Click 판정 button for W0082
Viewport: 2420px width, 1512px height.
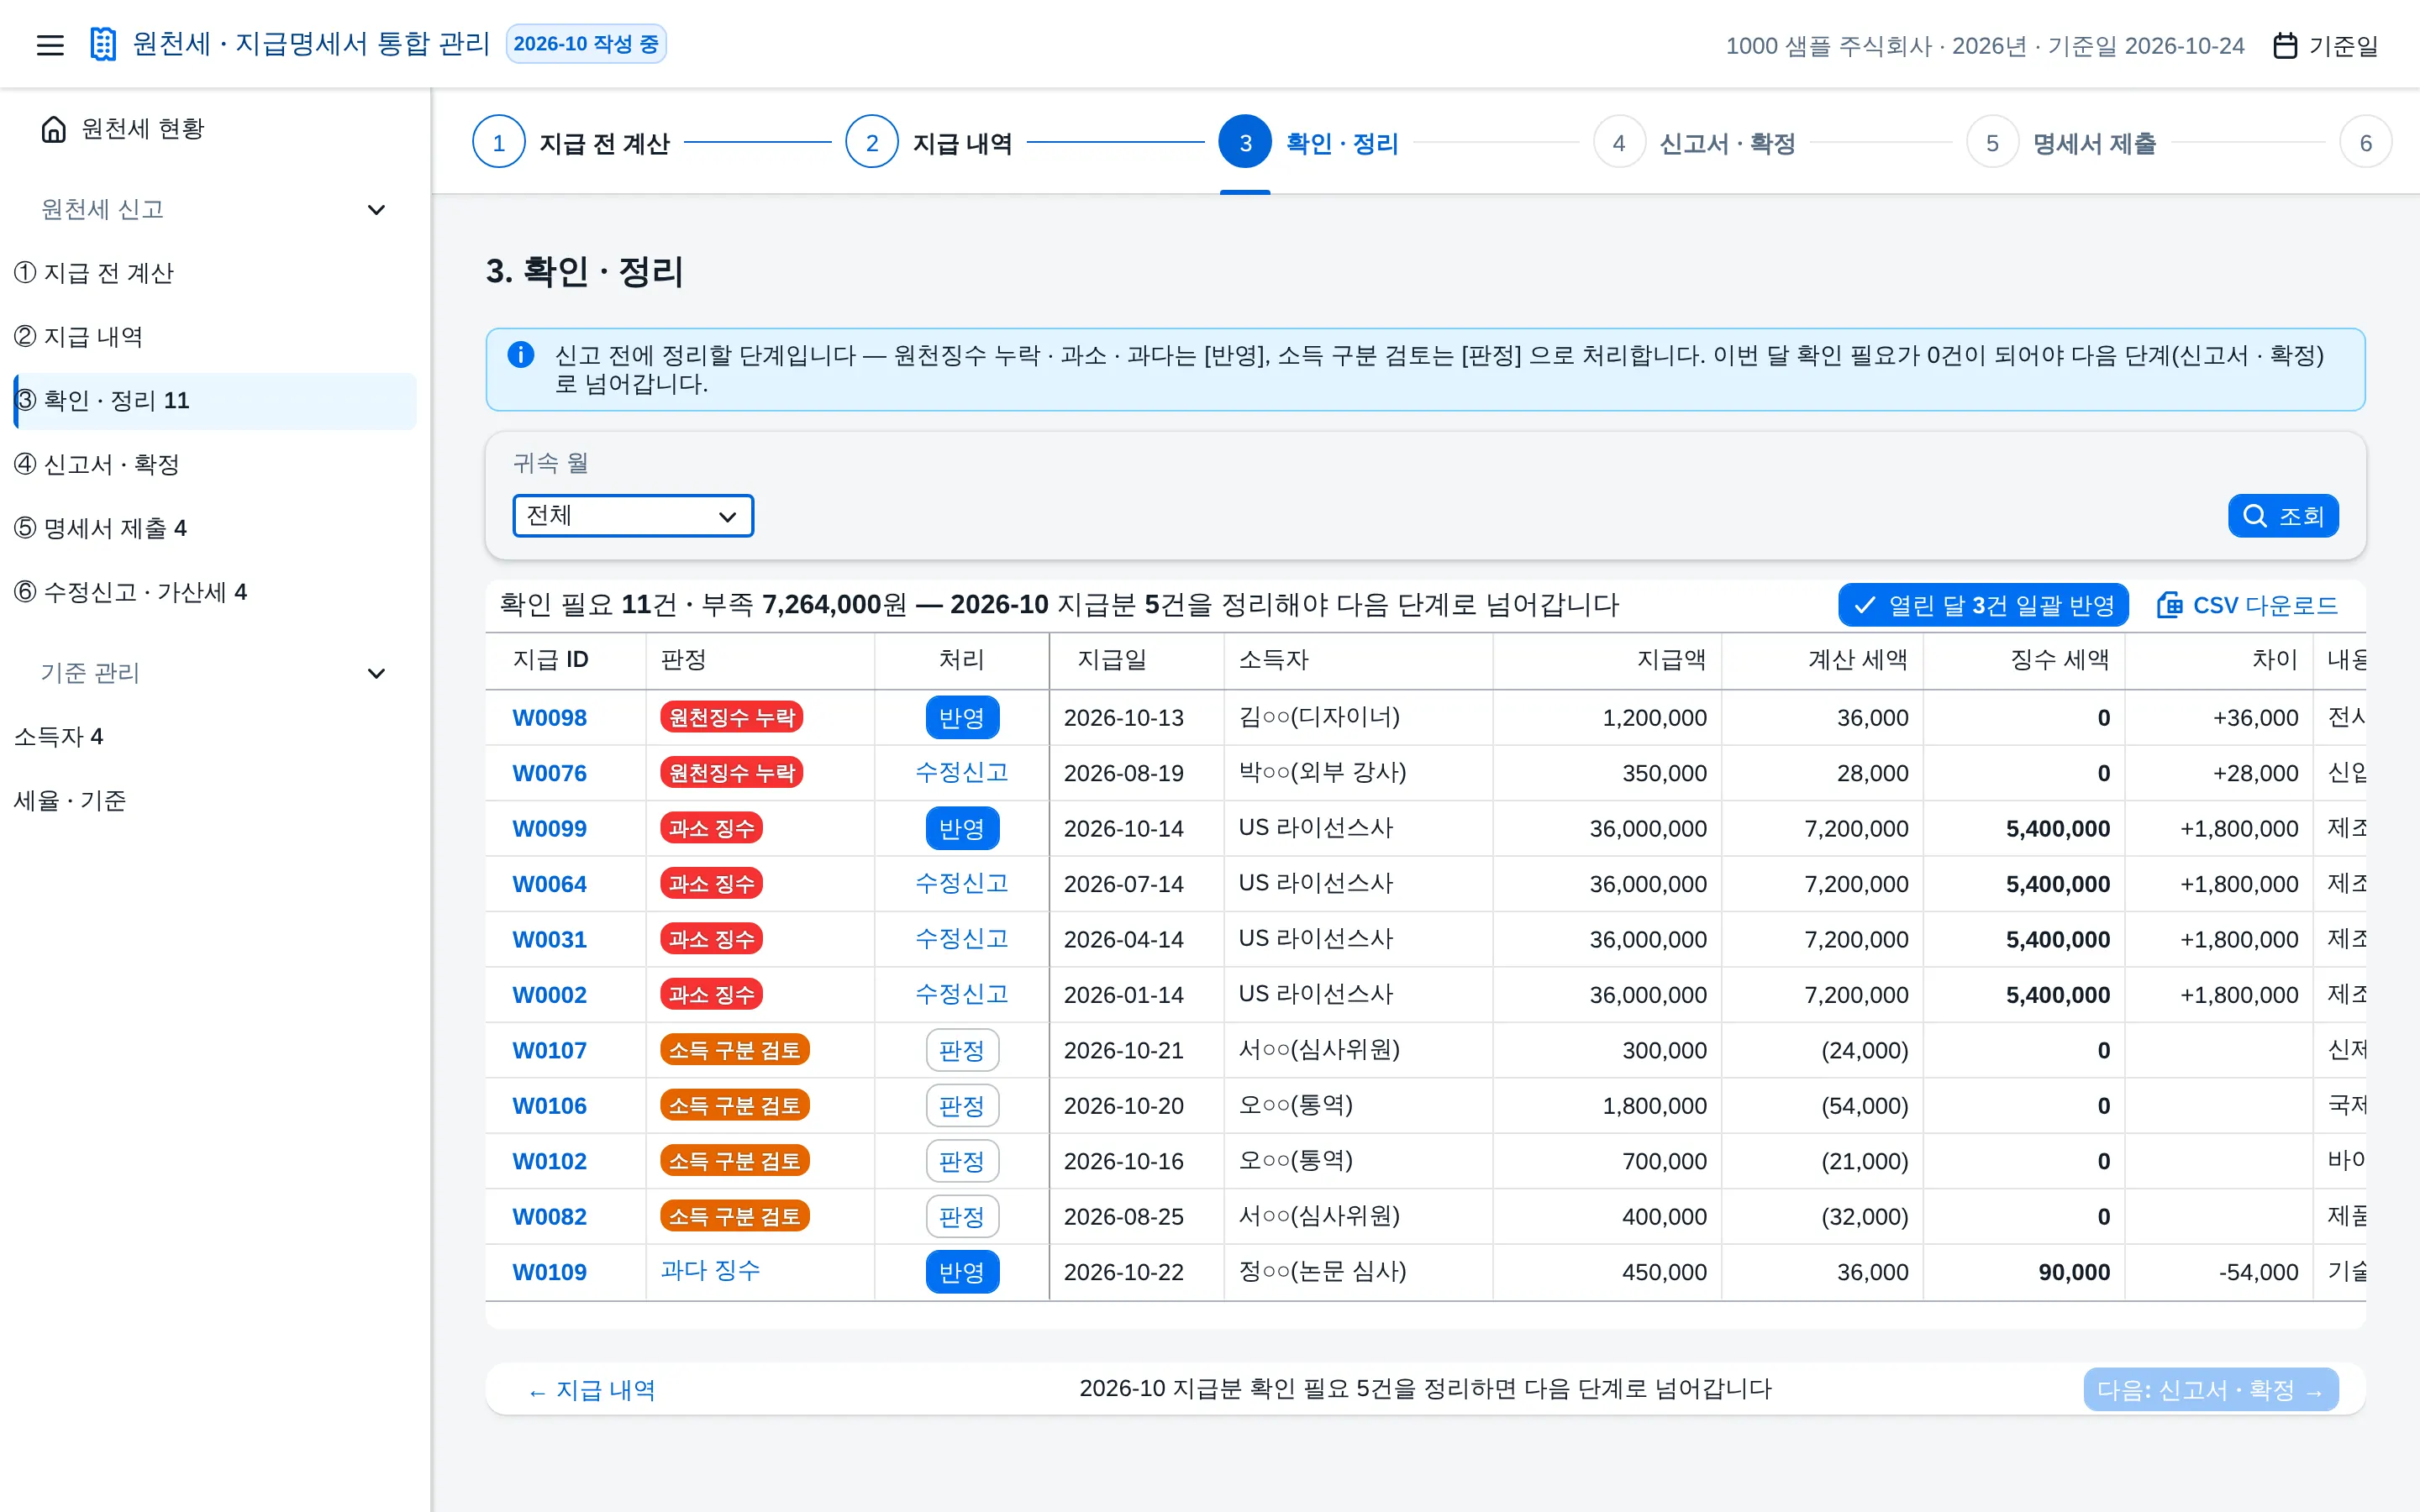(x=962, y=1217)
